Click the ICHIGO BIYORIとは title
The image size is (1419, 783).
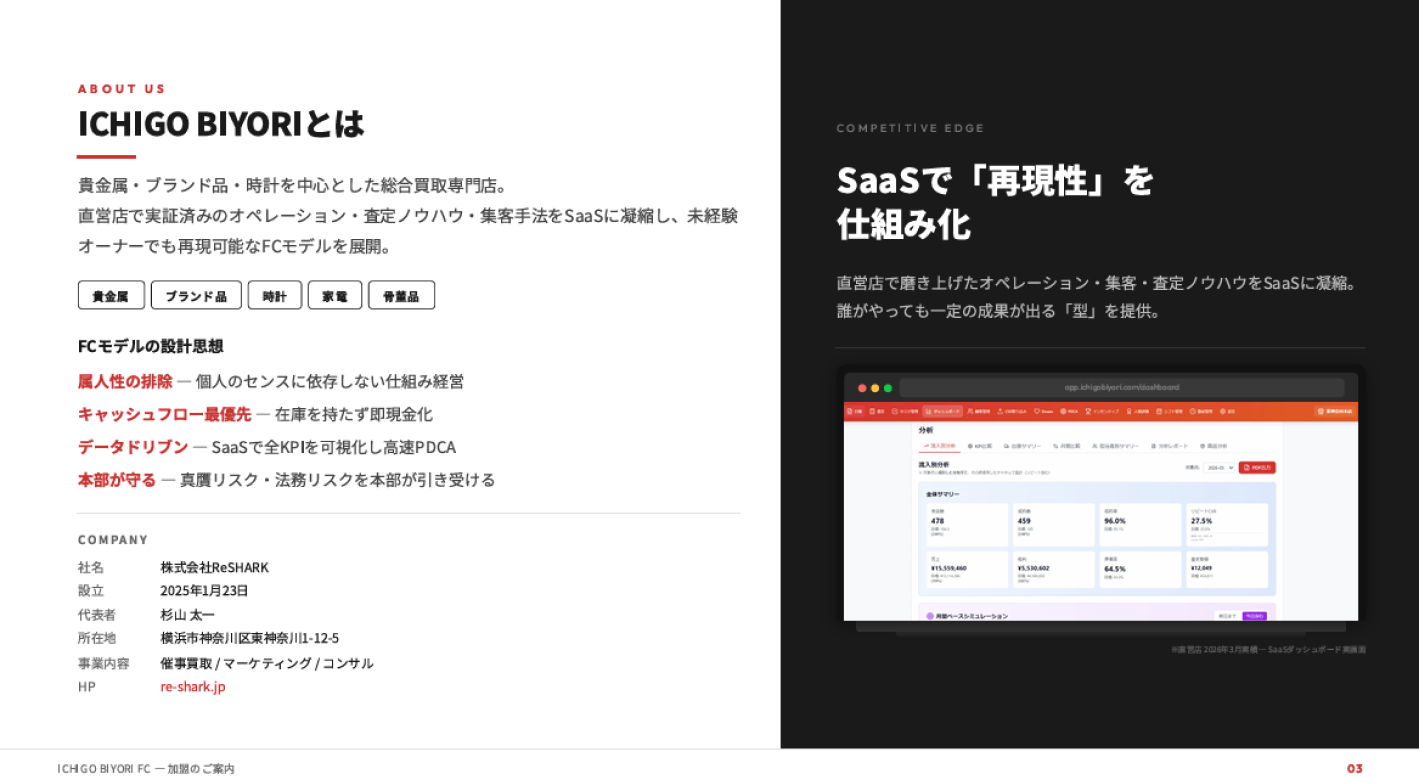pos(221,123)
